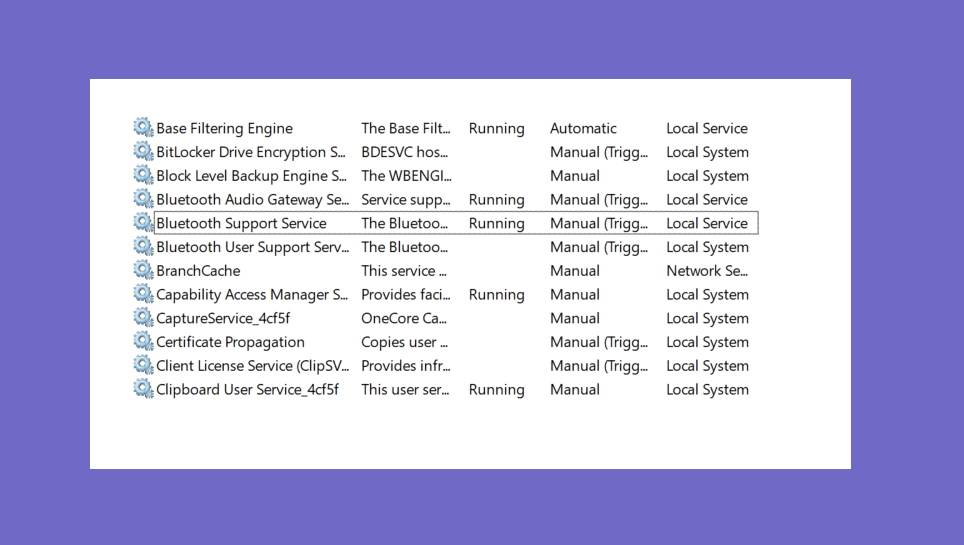Click the Automatic startup type cell
Viewport: 964px width, 545px height.
(583, 129)
